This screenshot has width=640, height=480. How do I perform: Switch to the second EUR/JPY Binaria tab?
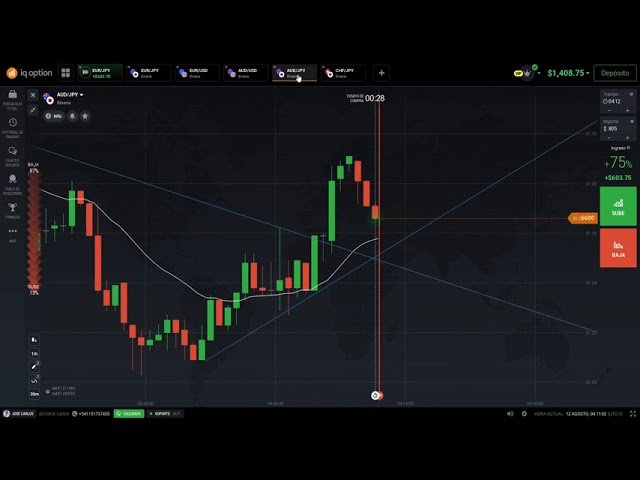point(149,73)
